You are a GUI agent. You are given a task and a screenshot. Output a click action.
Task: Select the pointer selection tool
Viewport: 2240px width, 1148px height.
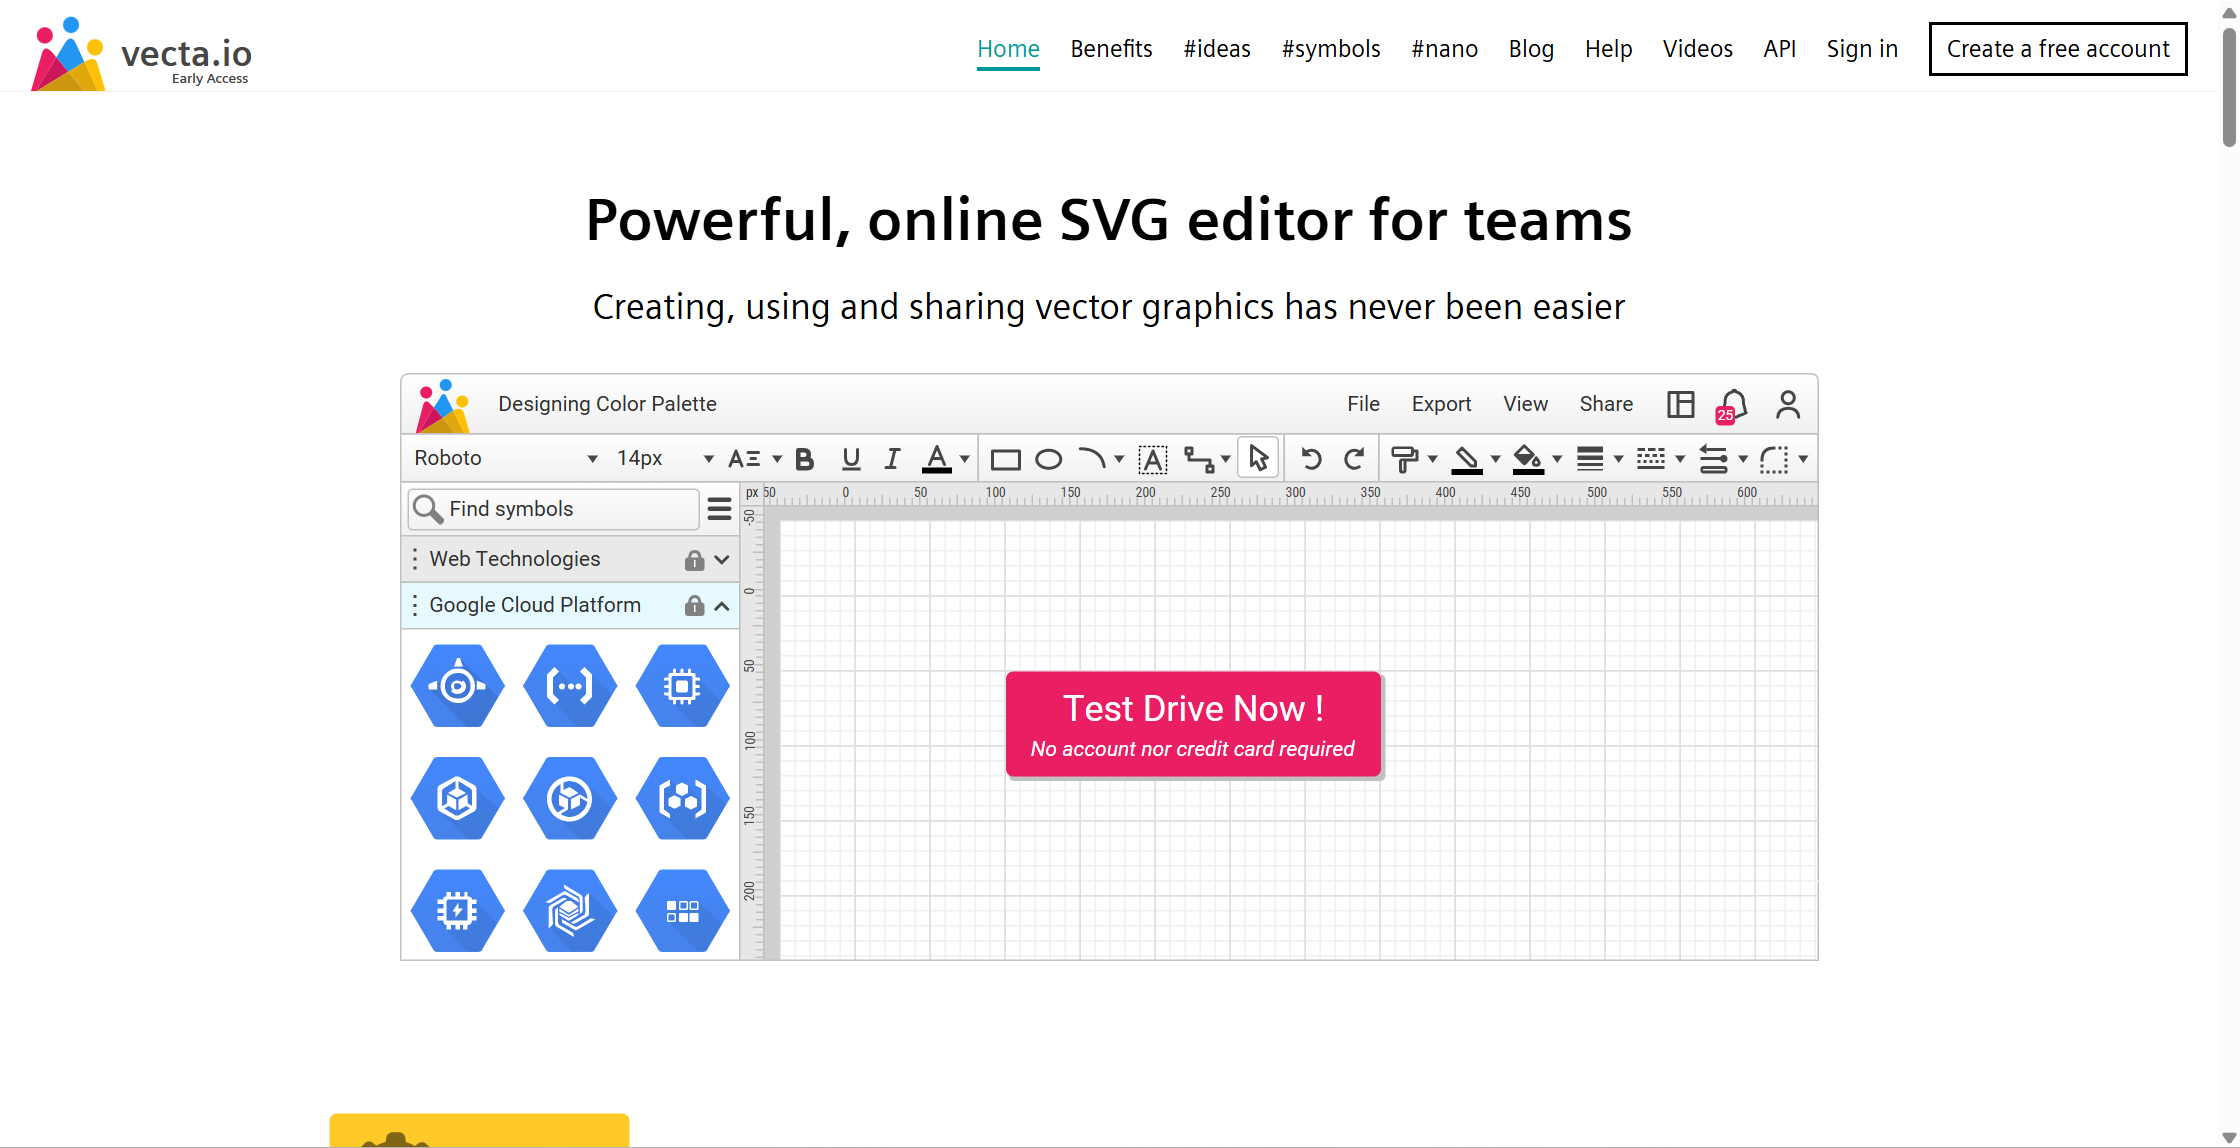pos(1258,458)
